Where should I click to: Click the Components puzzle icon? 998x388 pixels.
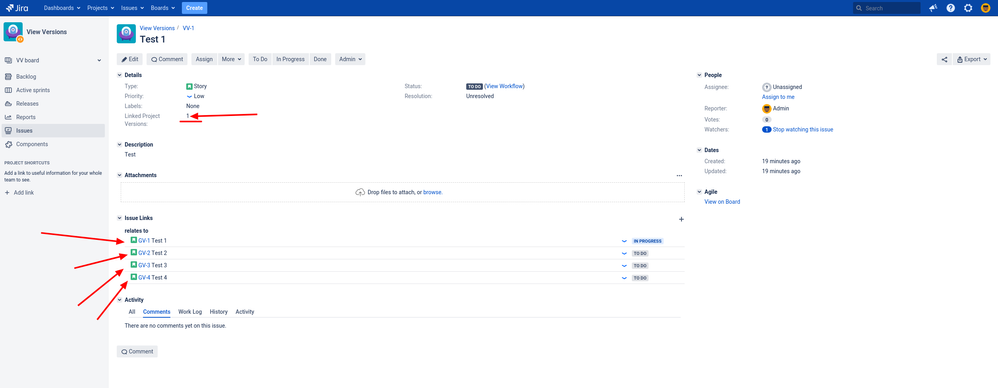pos(8,144)
